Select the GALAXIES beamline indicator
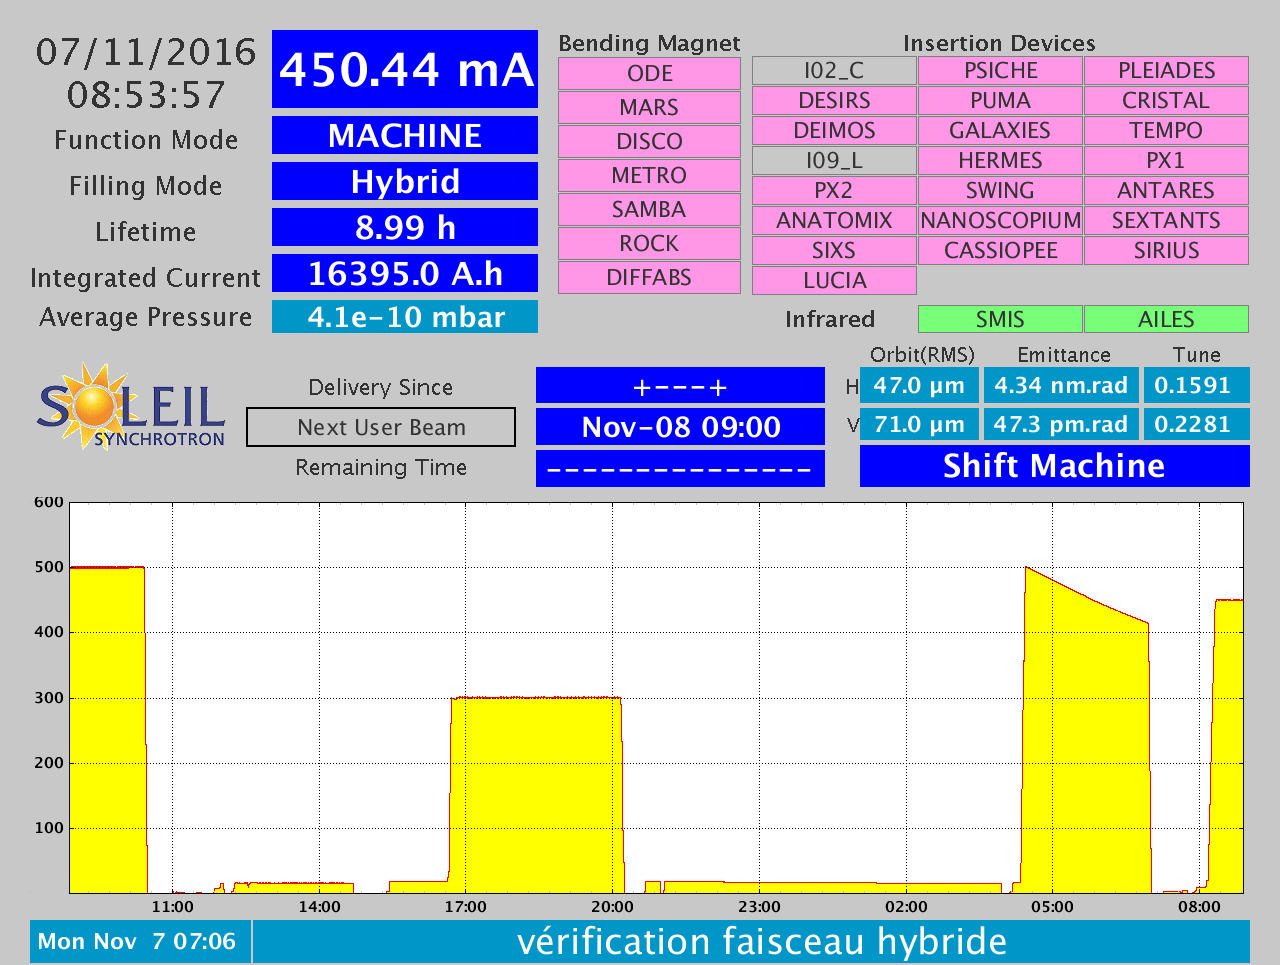1280x965 pixels. point(1000,130)
